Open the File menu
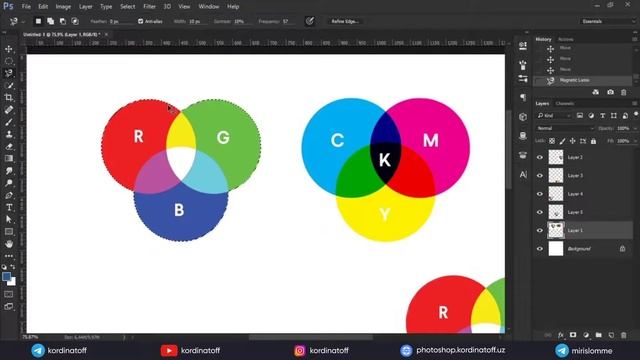This screenshot has width=640, height=360. point(26,7)
